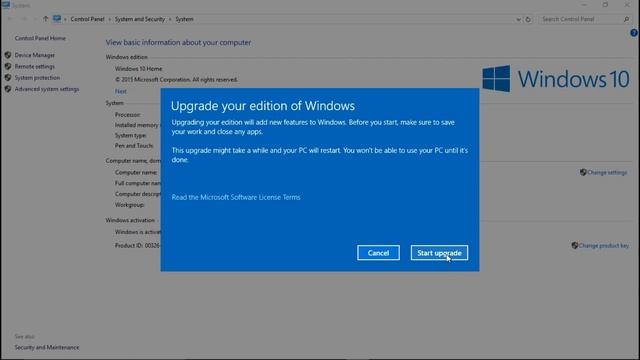Select System and Security breadcrumb

[x=140, y=19]
